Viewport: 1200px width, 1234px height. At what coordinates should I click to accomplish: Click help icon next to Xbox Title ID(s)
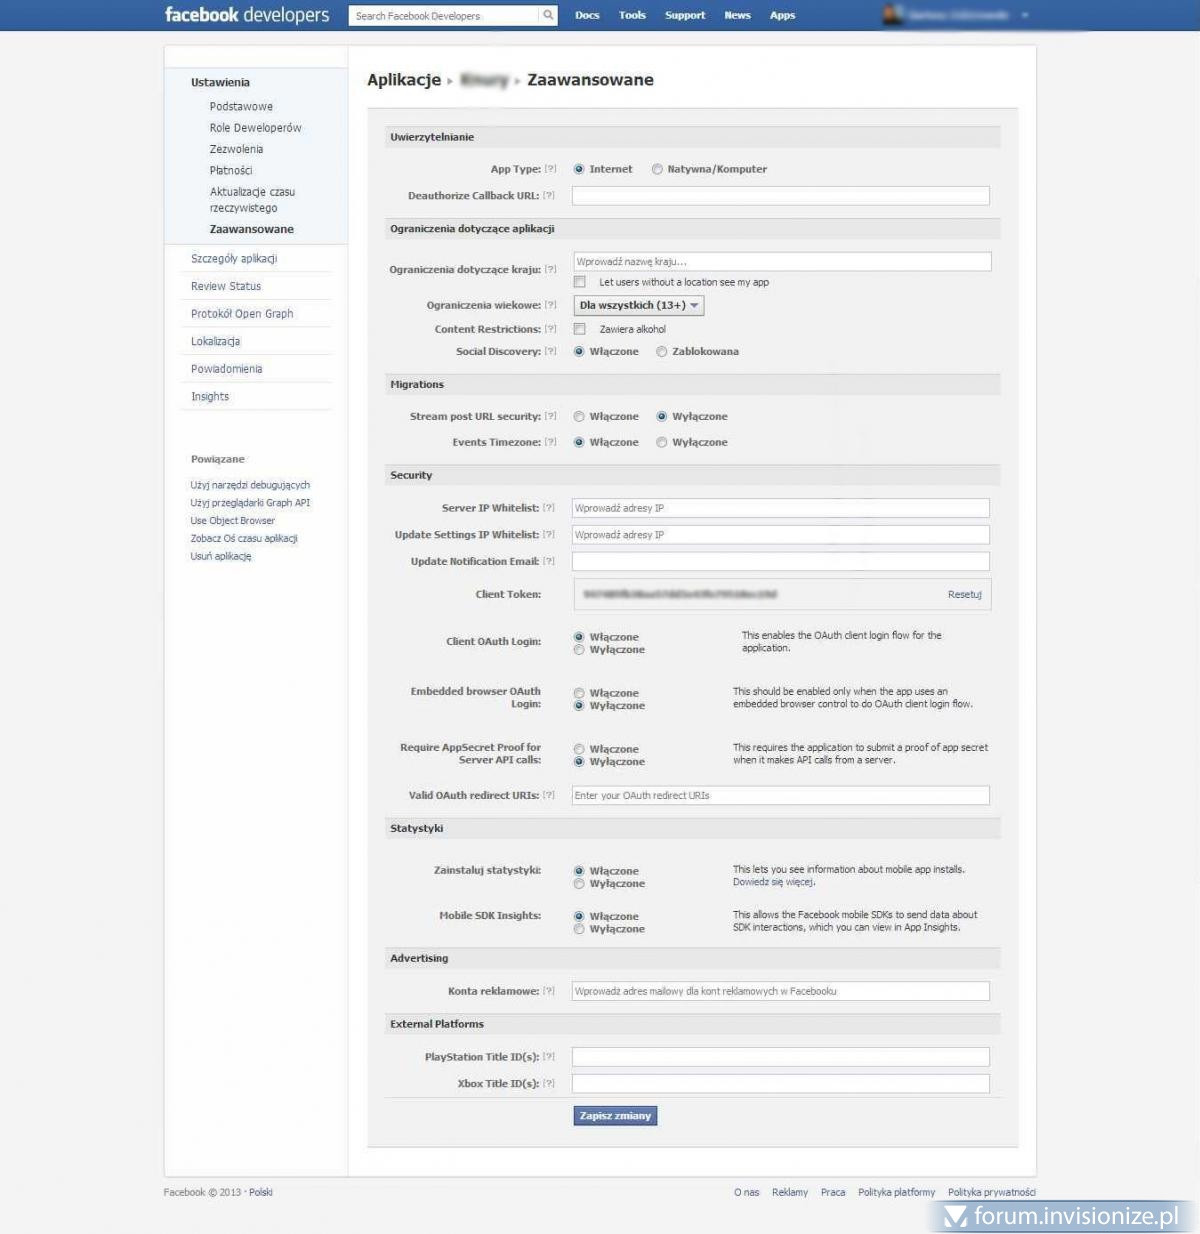pyautogui.click(x=548, y=1083)
